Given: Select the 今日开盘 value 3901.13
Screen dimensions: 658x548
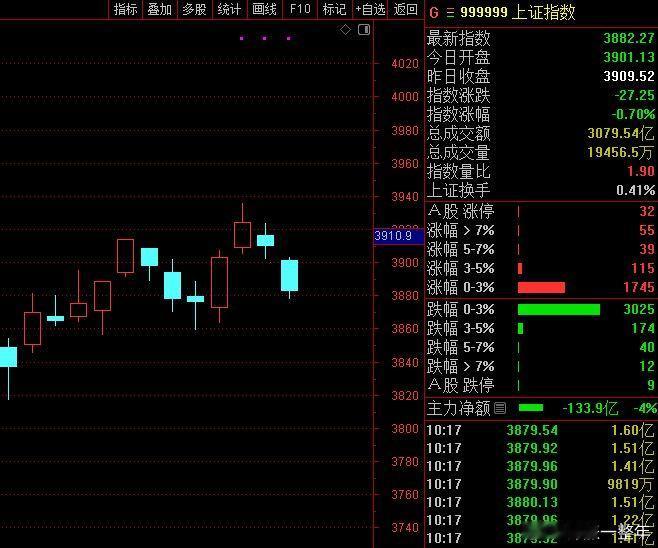Looking at the screenshot, I should [x=629, y=57].
